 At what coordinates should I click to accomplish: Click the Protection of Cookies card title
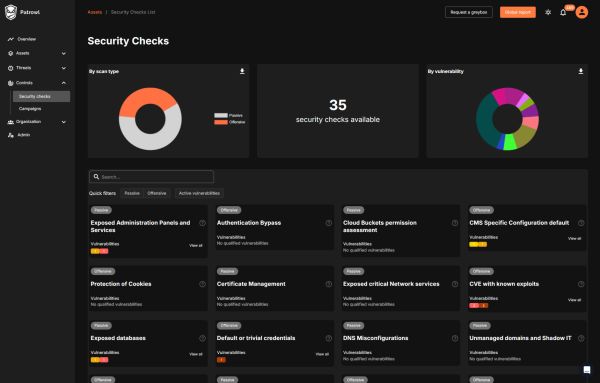(121, 284)
